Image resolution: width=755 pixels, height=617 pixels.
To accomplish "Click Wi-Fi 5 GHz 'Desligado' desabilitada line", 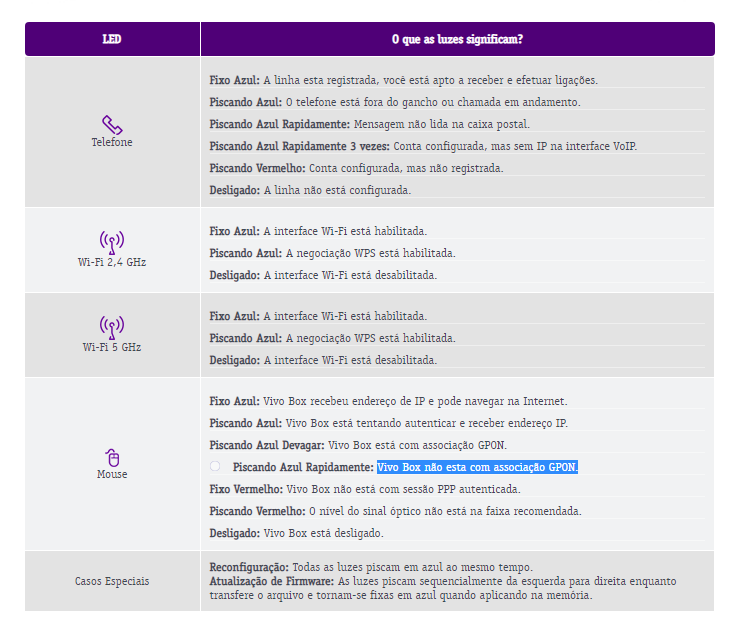I will 323,360.
